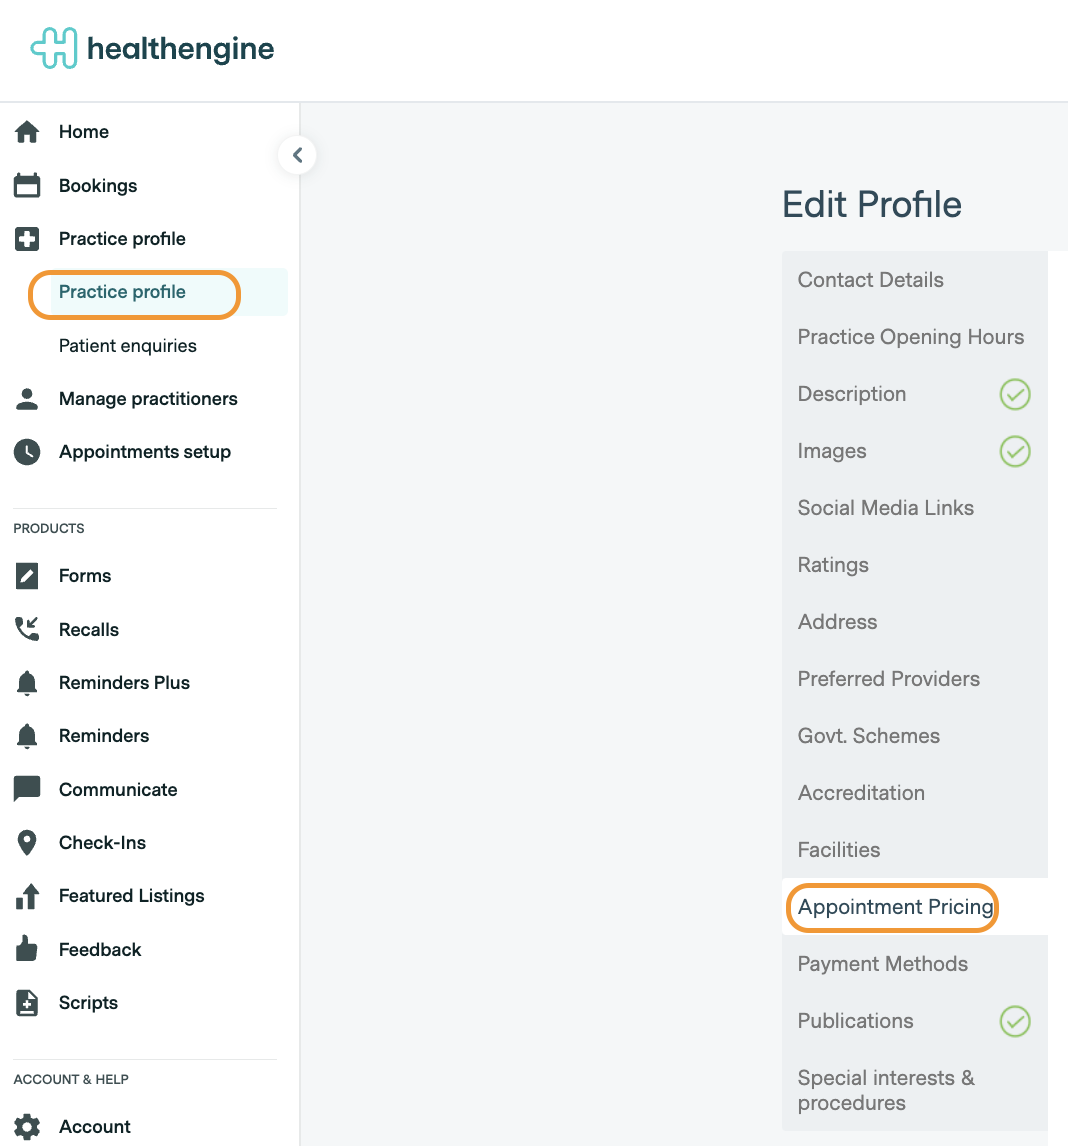Click the Forms pencil icon
1068x1146 pixels.
pyautogui.click(x=27, y=576)
